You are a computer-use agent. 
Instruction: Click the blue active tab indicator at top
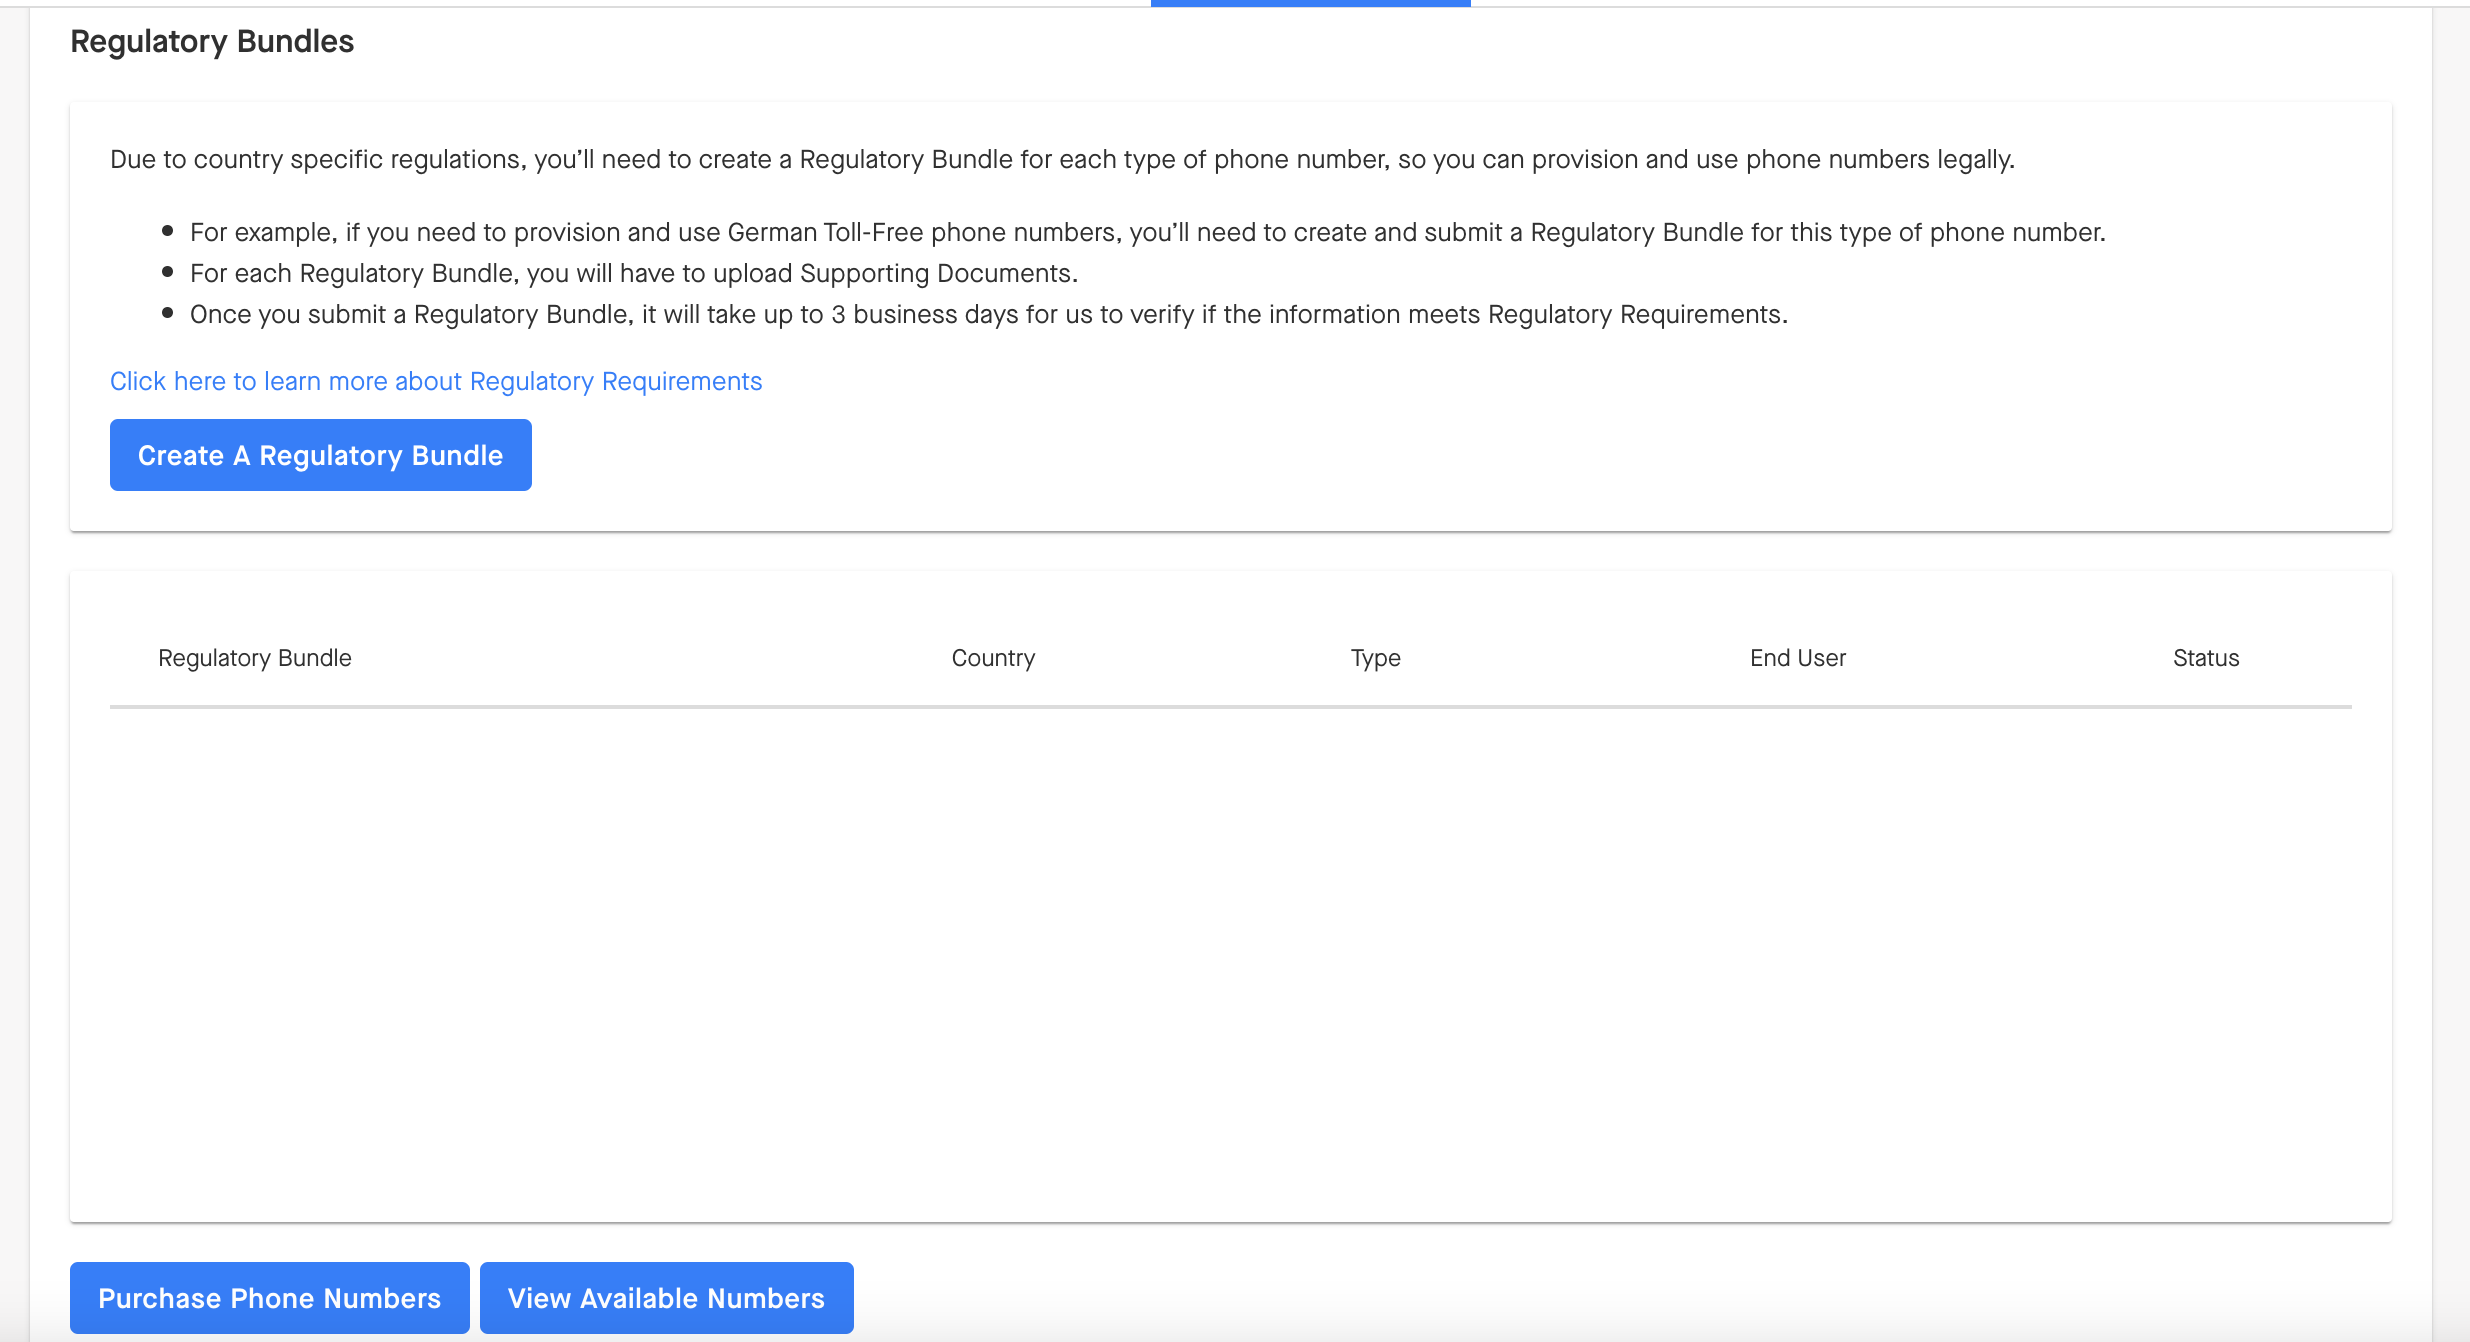(x=1310, y=3)
